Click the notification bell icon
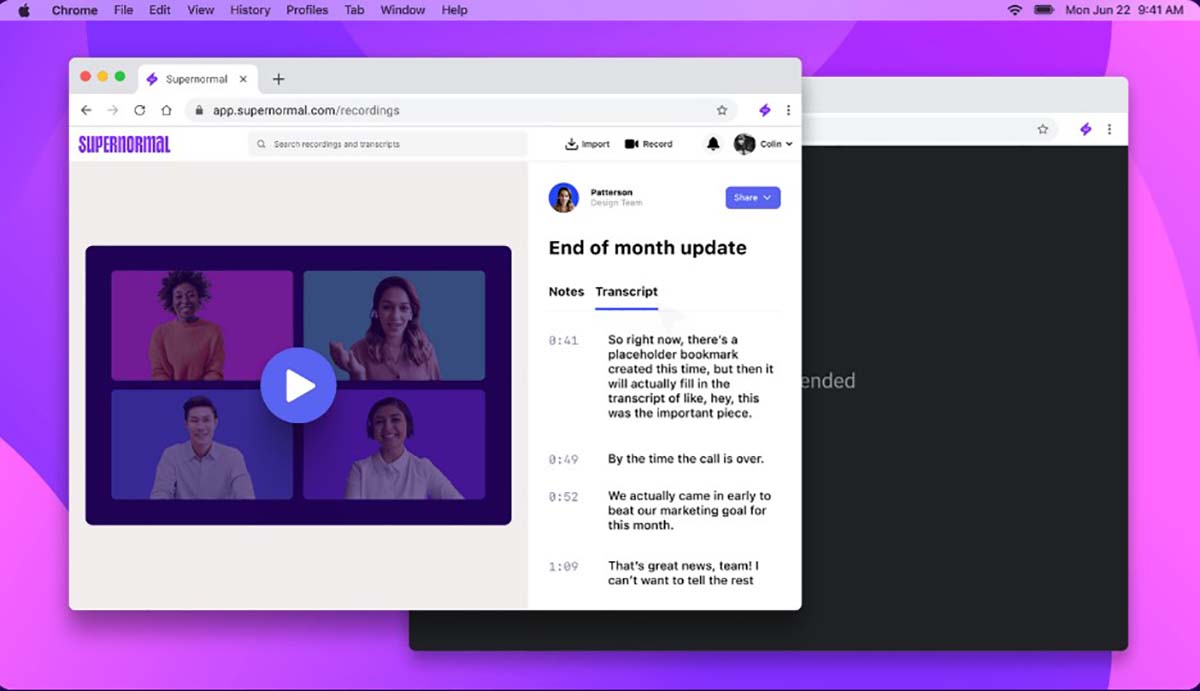The width and height of the screenshot is (1200, 691). click(713, 144)
